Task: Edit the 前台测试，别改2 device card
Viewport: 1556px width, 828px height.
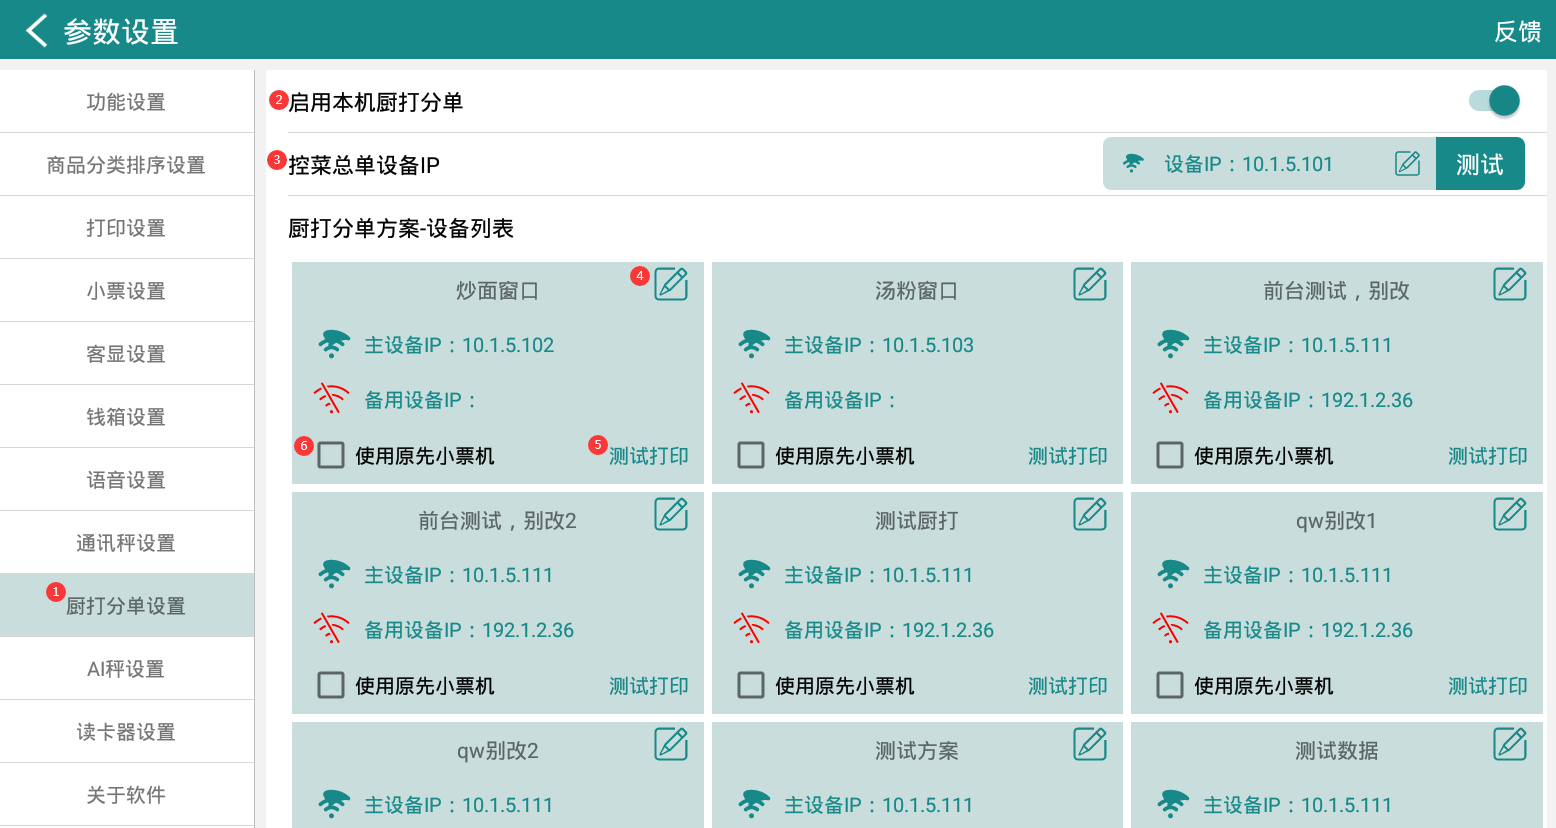Action: 671,515
